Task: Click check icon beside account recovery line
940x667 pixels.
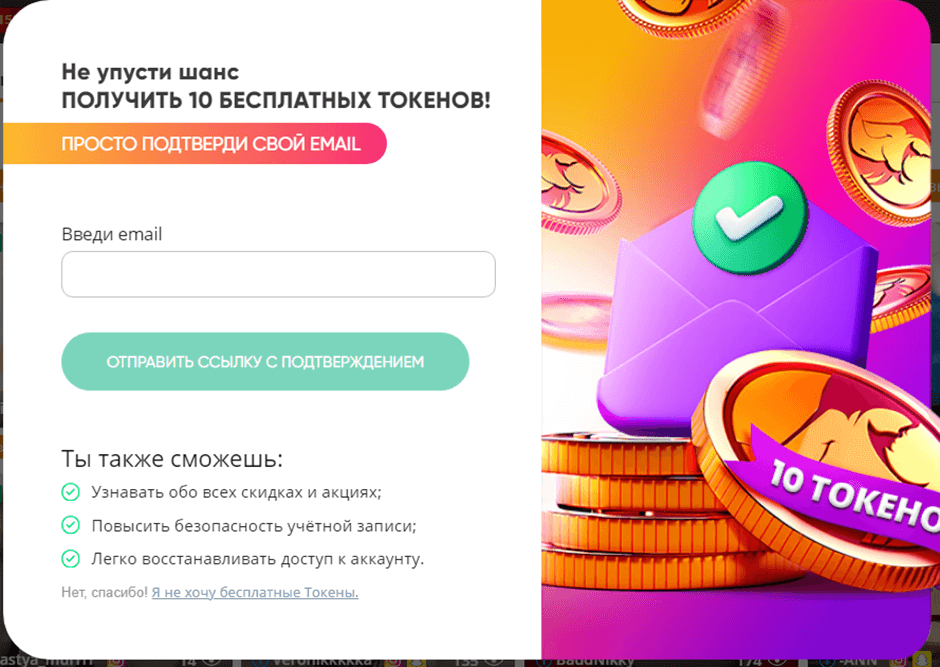Action: point(70,558)
